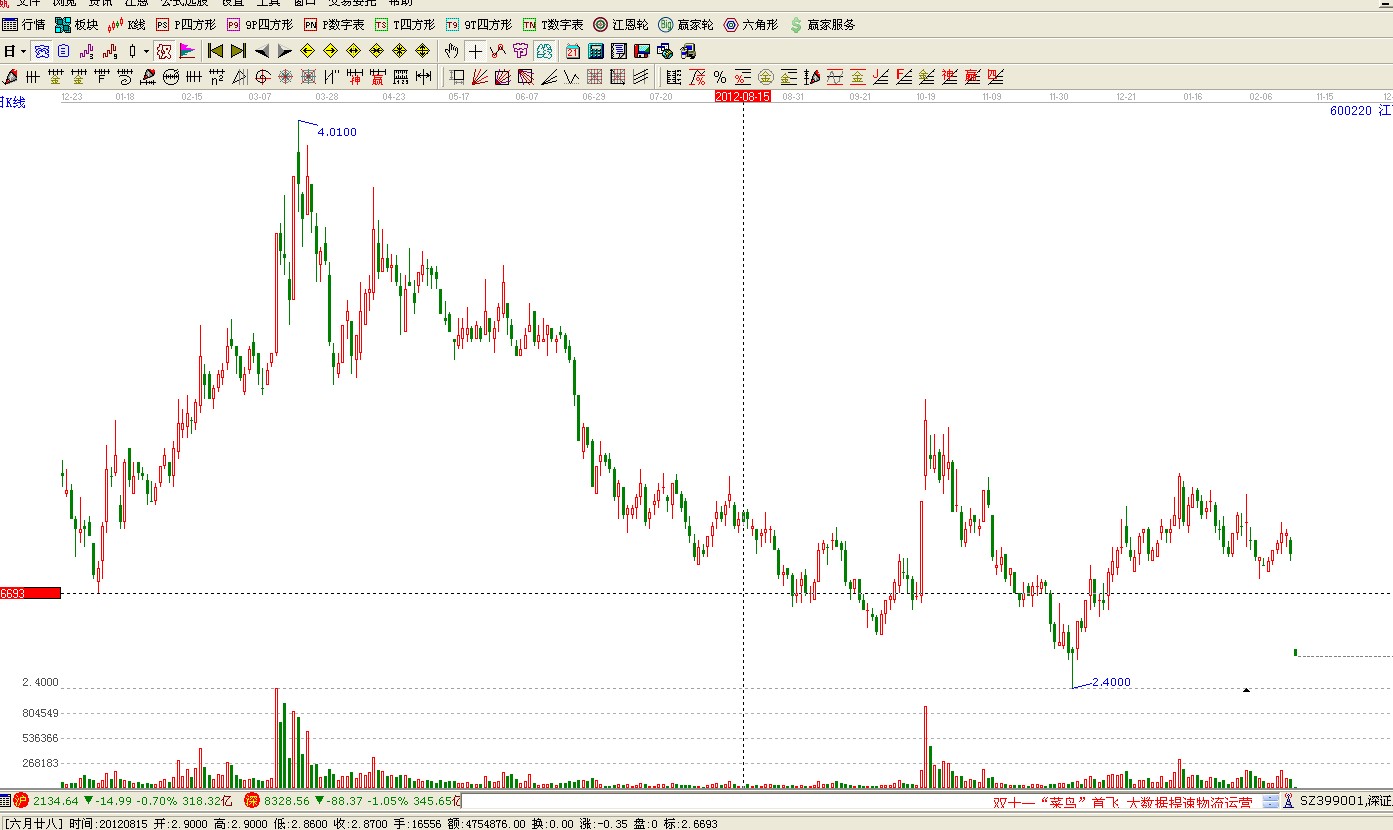Open the 行情 quotes view

coord(24,24)
